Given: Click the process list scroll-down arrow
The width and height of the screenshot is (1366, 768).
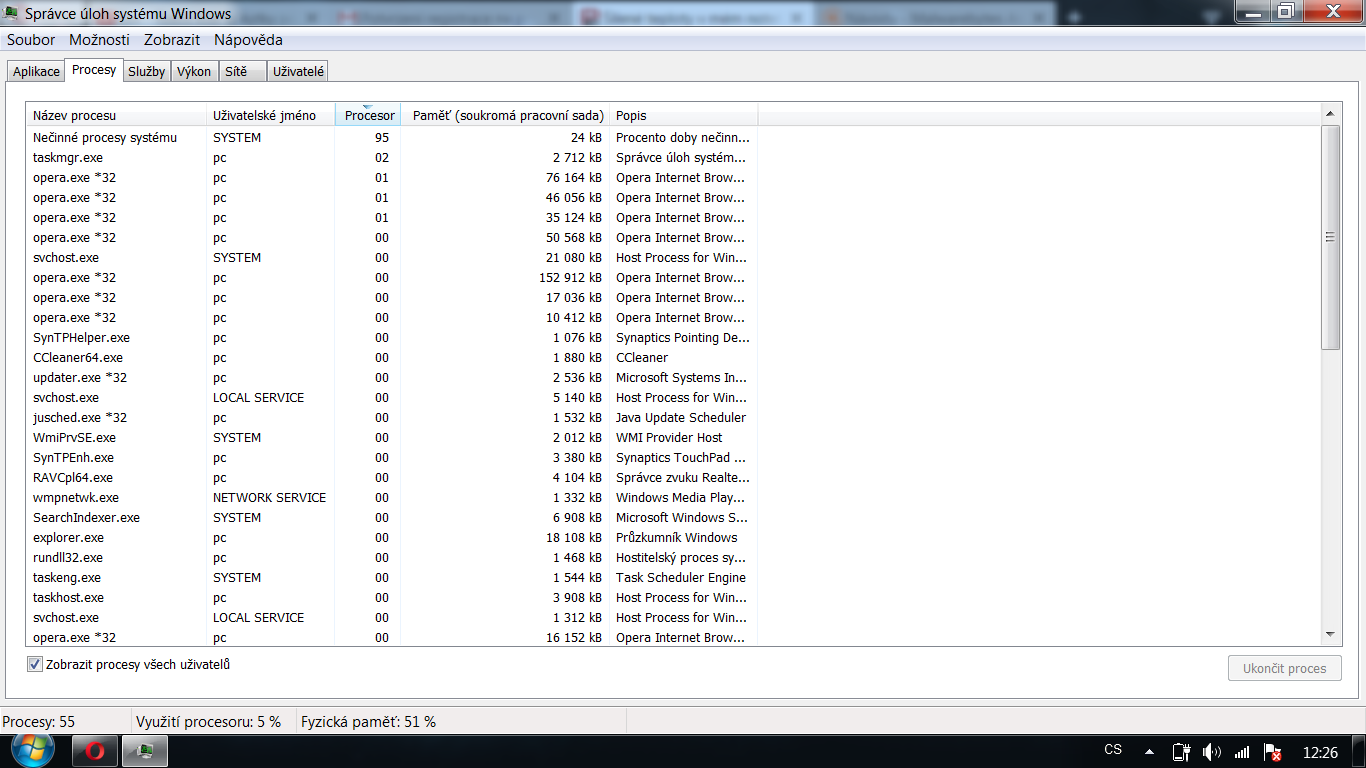Looking at the screenshot, I should pyautogui.click(x=1330, y=635).
